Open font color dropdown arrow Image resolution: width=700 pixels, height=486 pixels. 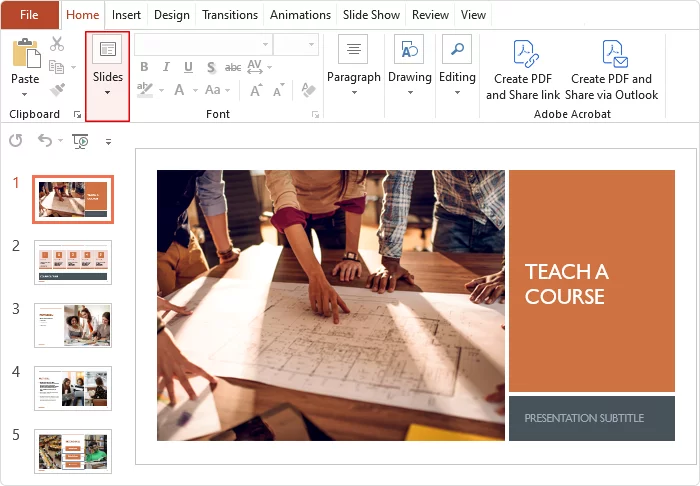[x=195, y=90]
